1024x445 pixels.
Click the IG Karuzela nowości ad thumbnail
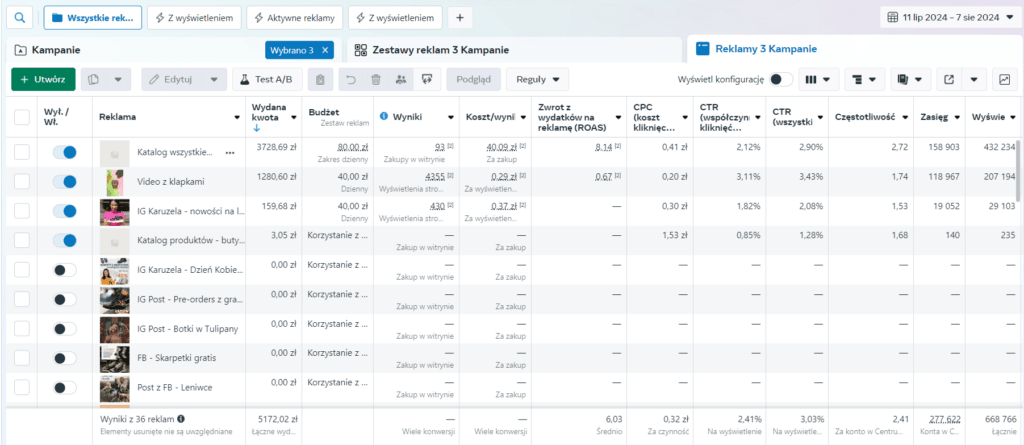[x=114, y=211]
